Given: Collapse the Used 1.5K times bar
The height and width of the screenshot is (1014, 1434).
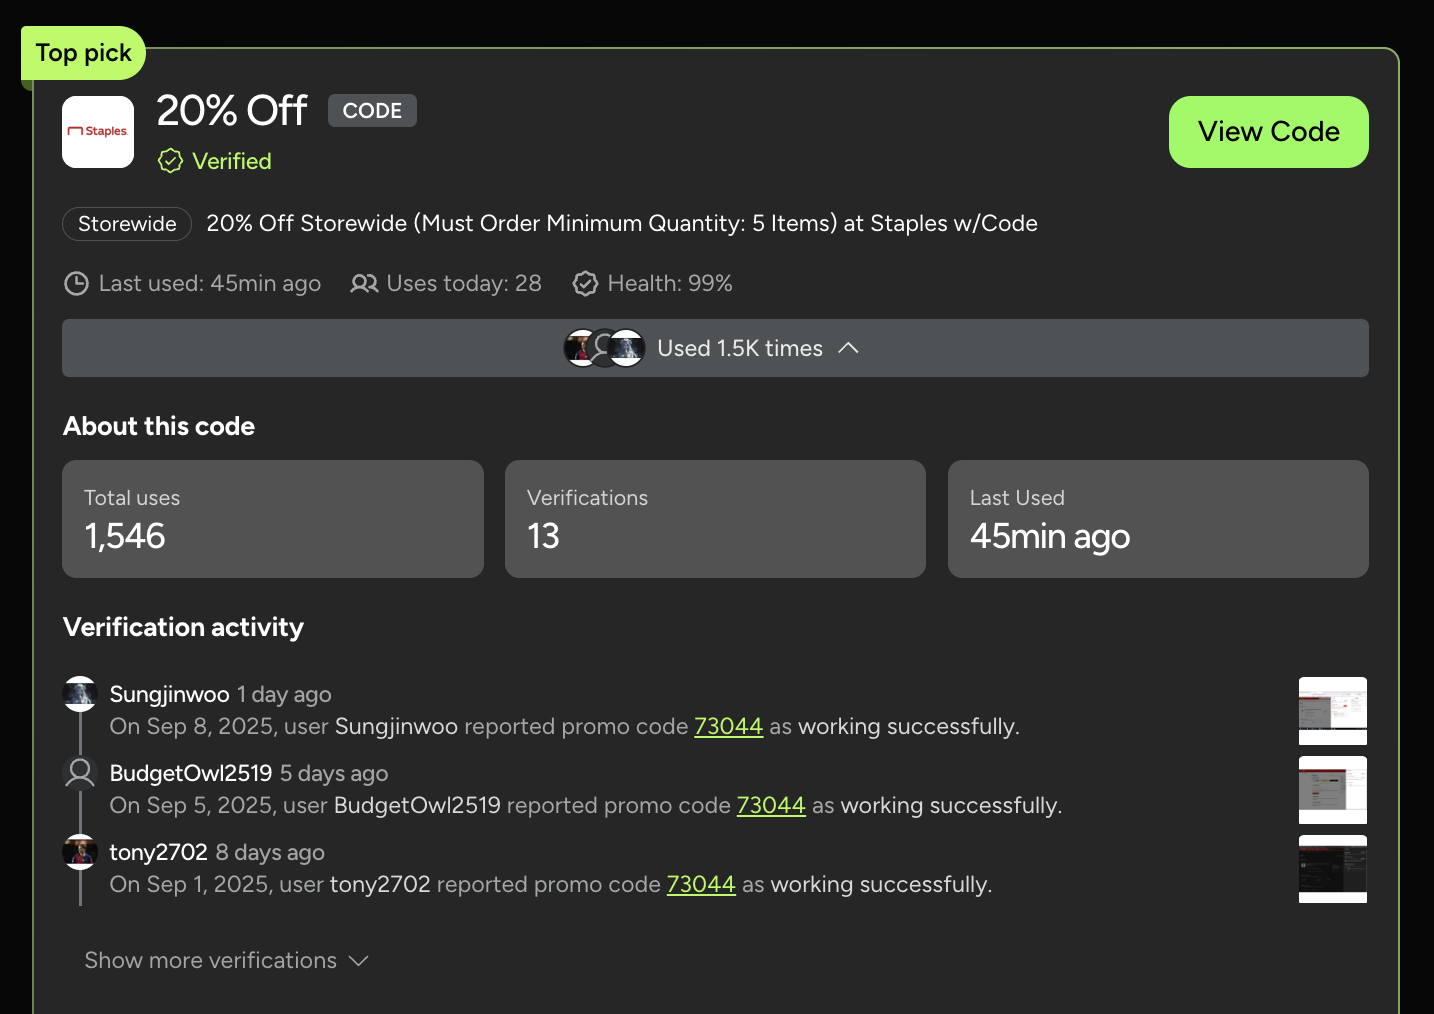Looking at the screenshot, I should (715, 348).
